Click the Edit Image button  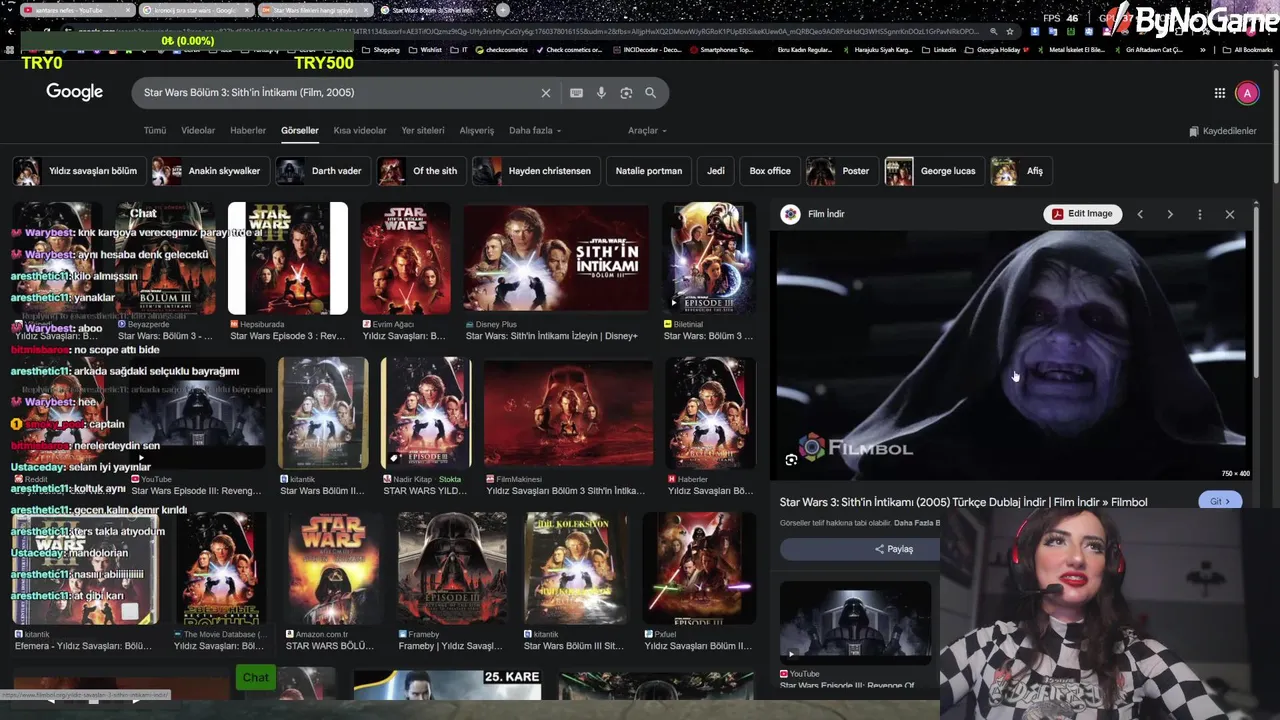point(1081,214)
